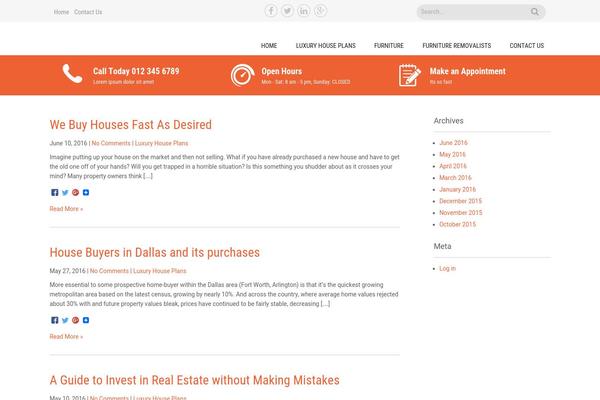Share 'We Buy Houses Fast' post on Twitter

[65, 193]
